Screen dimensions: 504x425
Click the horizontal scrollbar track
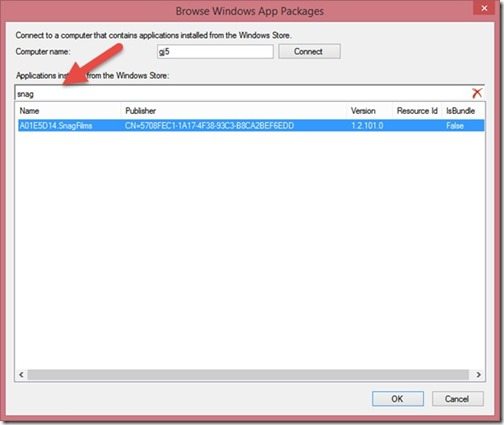point(248,375)
